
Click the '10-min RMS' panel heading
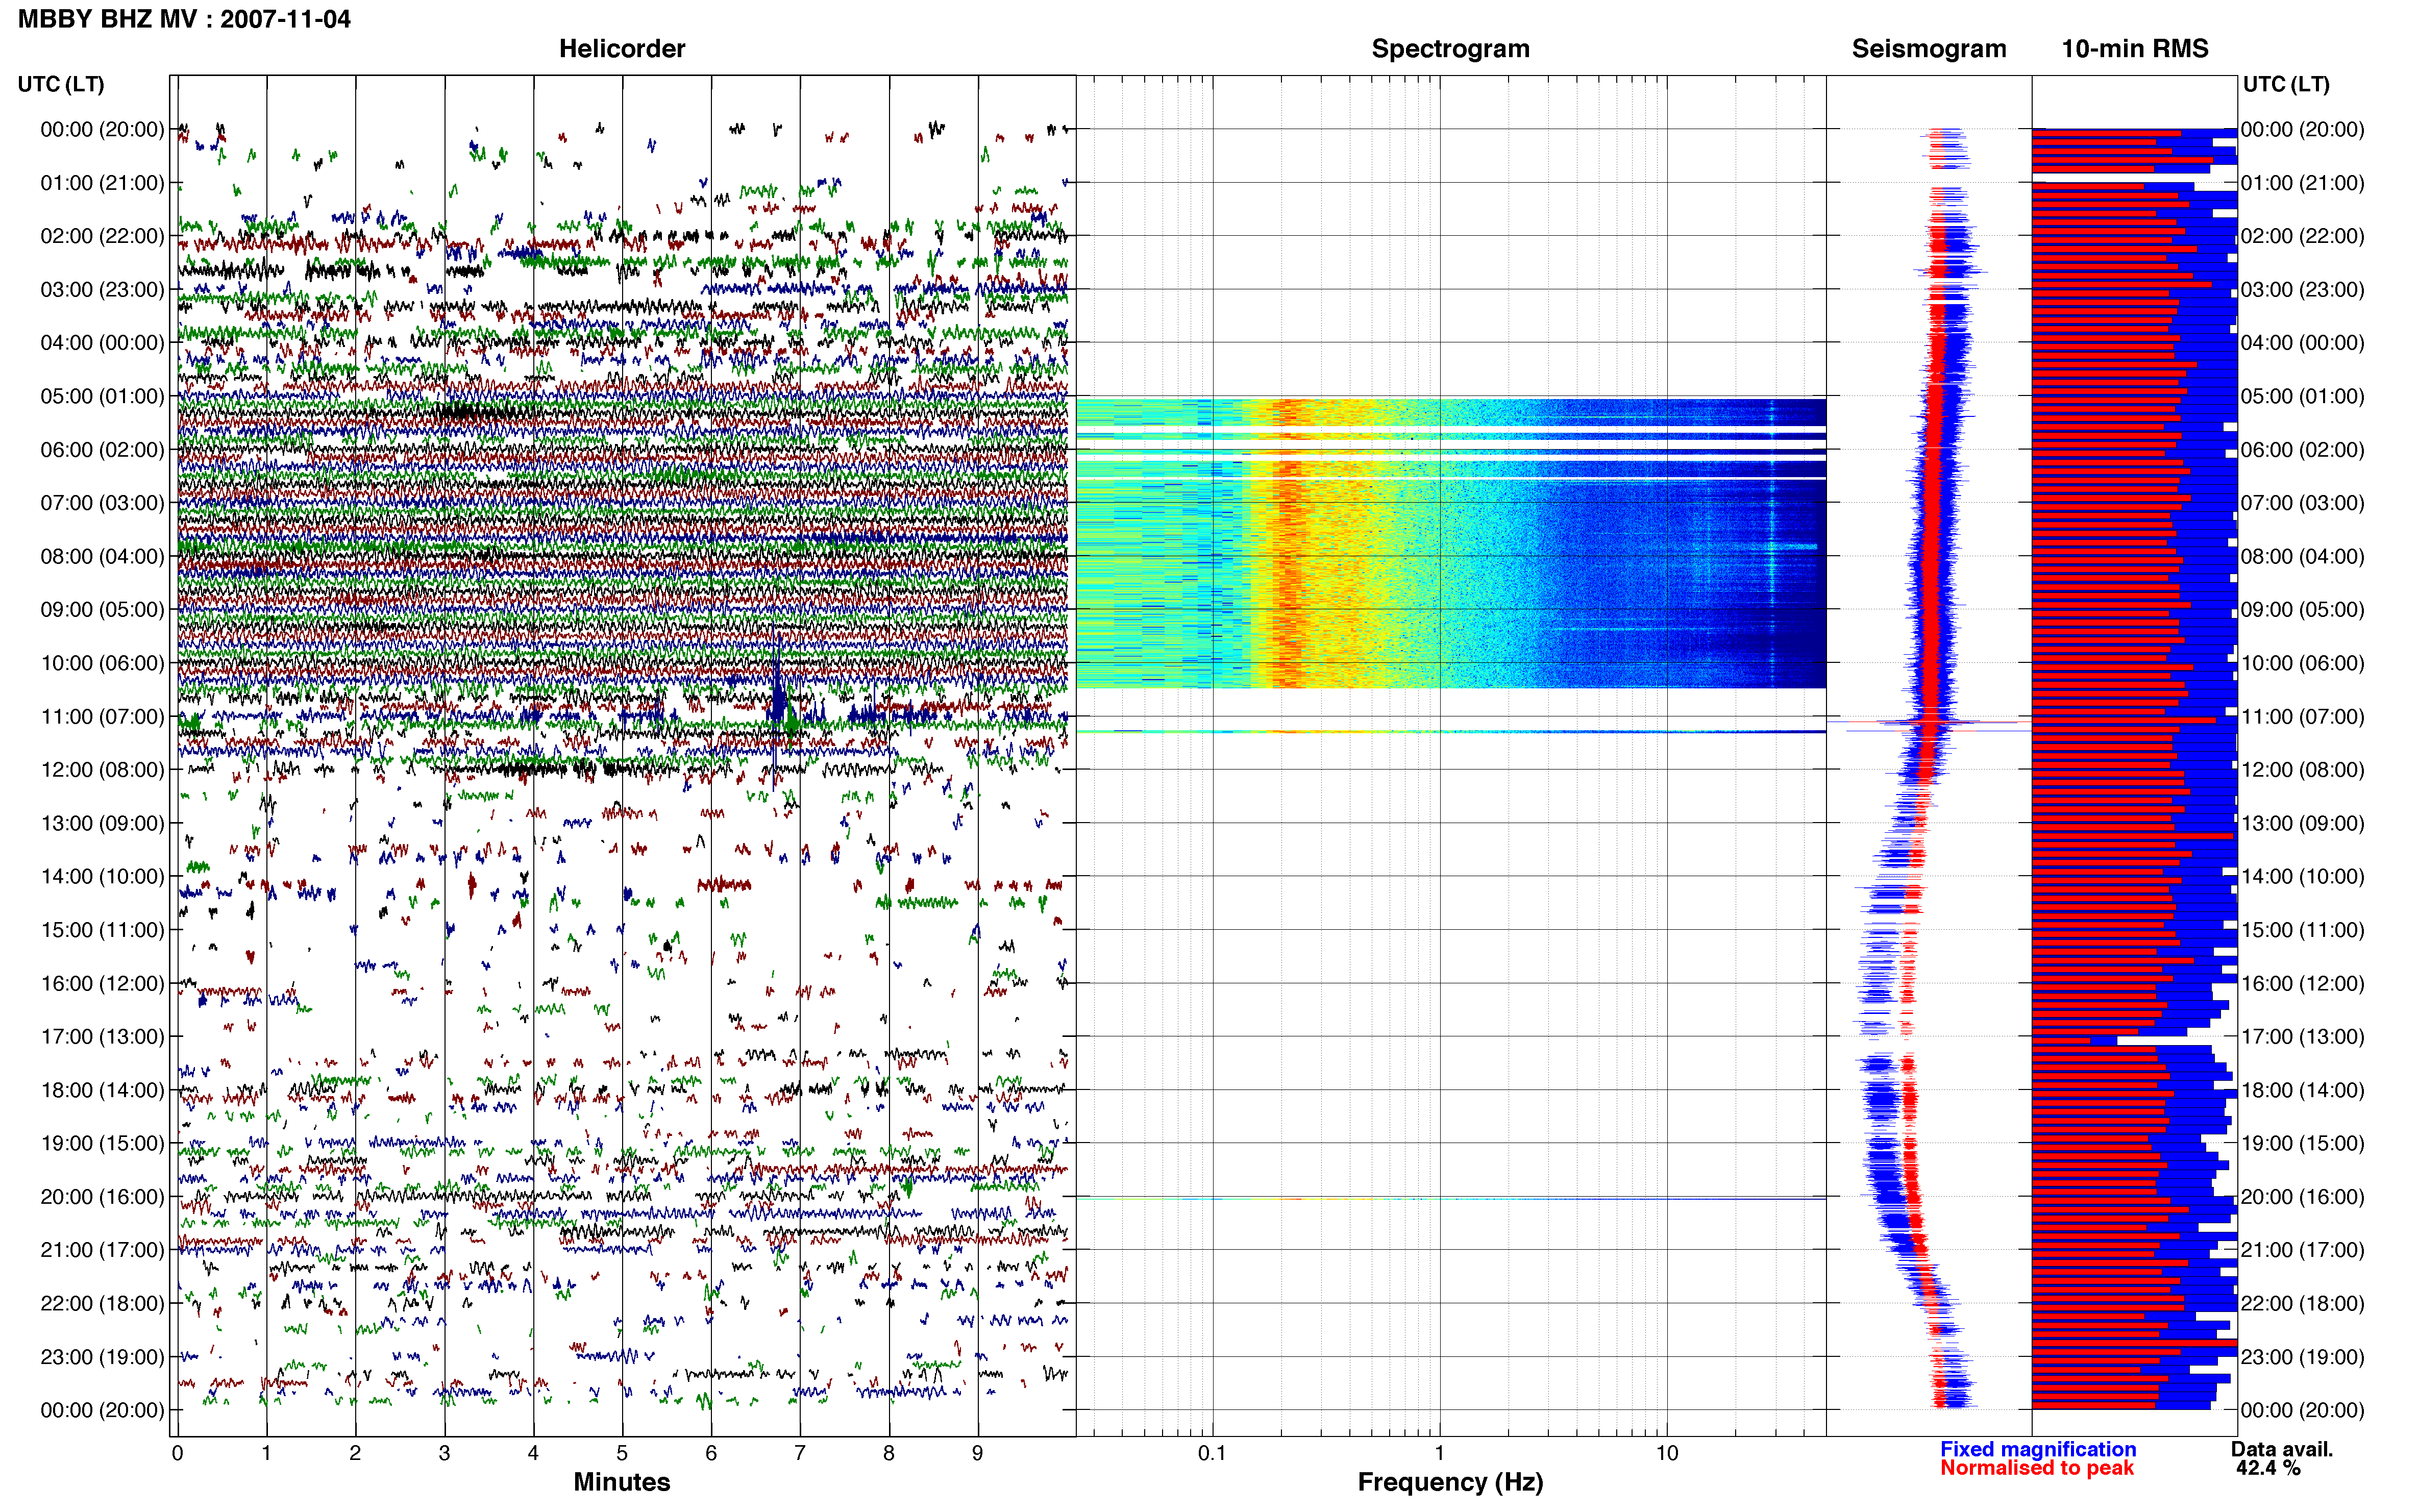pyautogui.click(x=2135, y=48)
